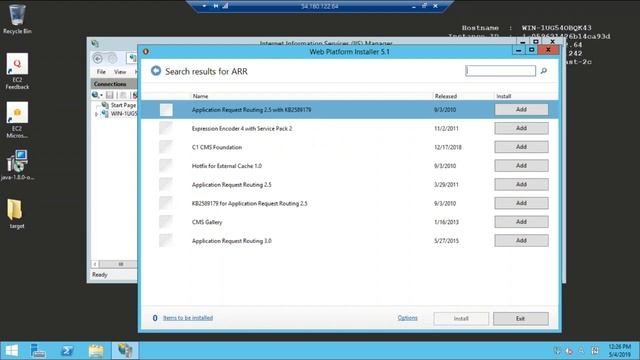Viewport: 640px width, 360px height.
Task: Click the taskbar clock showing 12:26 PM
Action: pyautogui.click(x=619, y=351)
